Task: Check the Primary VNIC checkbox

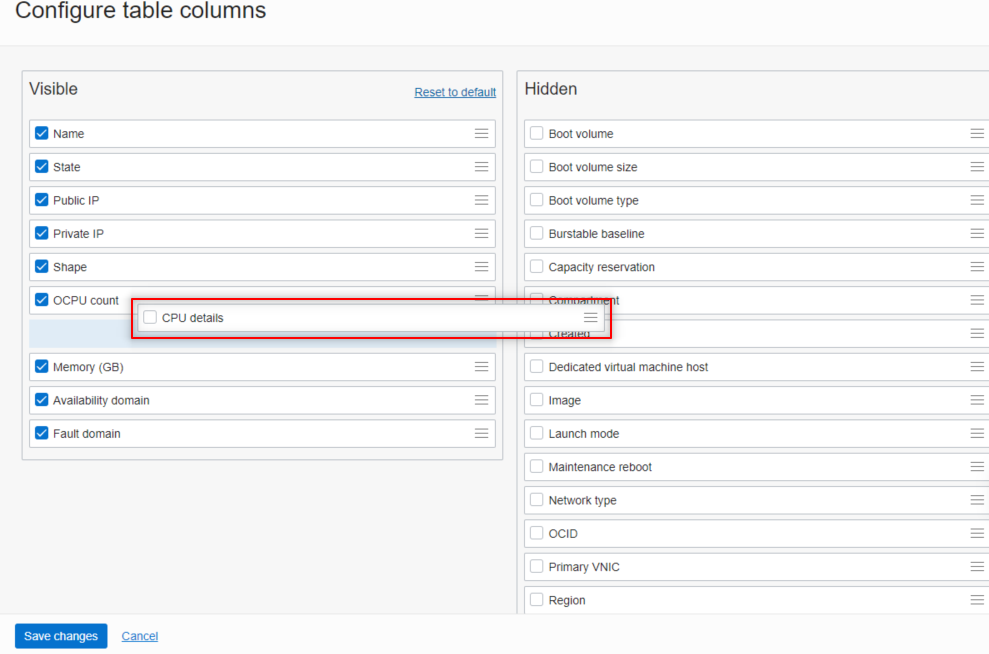Action: [x=536, y=566]
